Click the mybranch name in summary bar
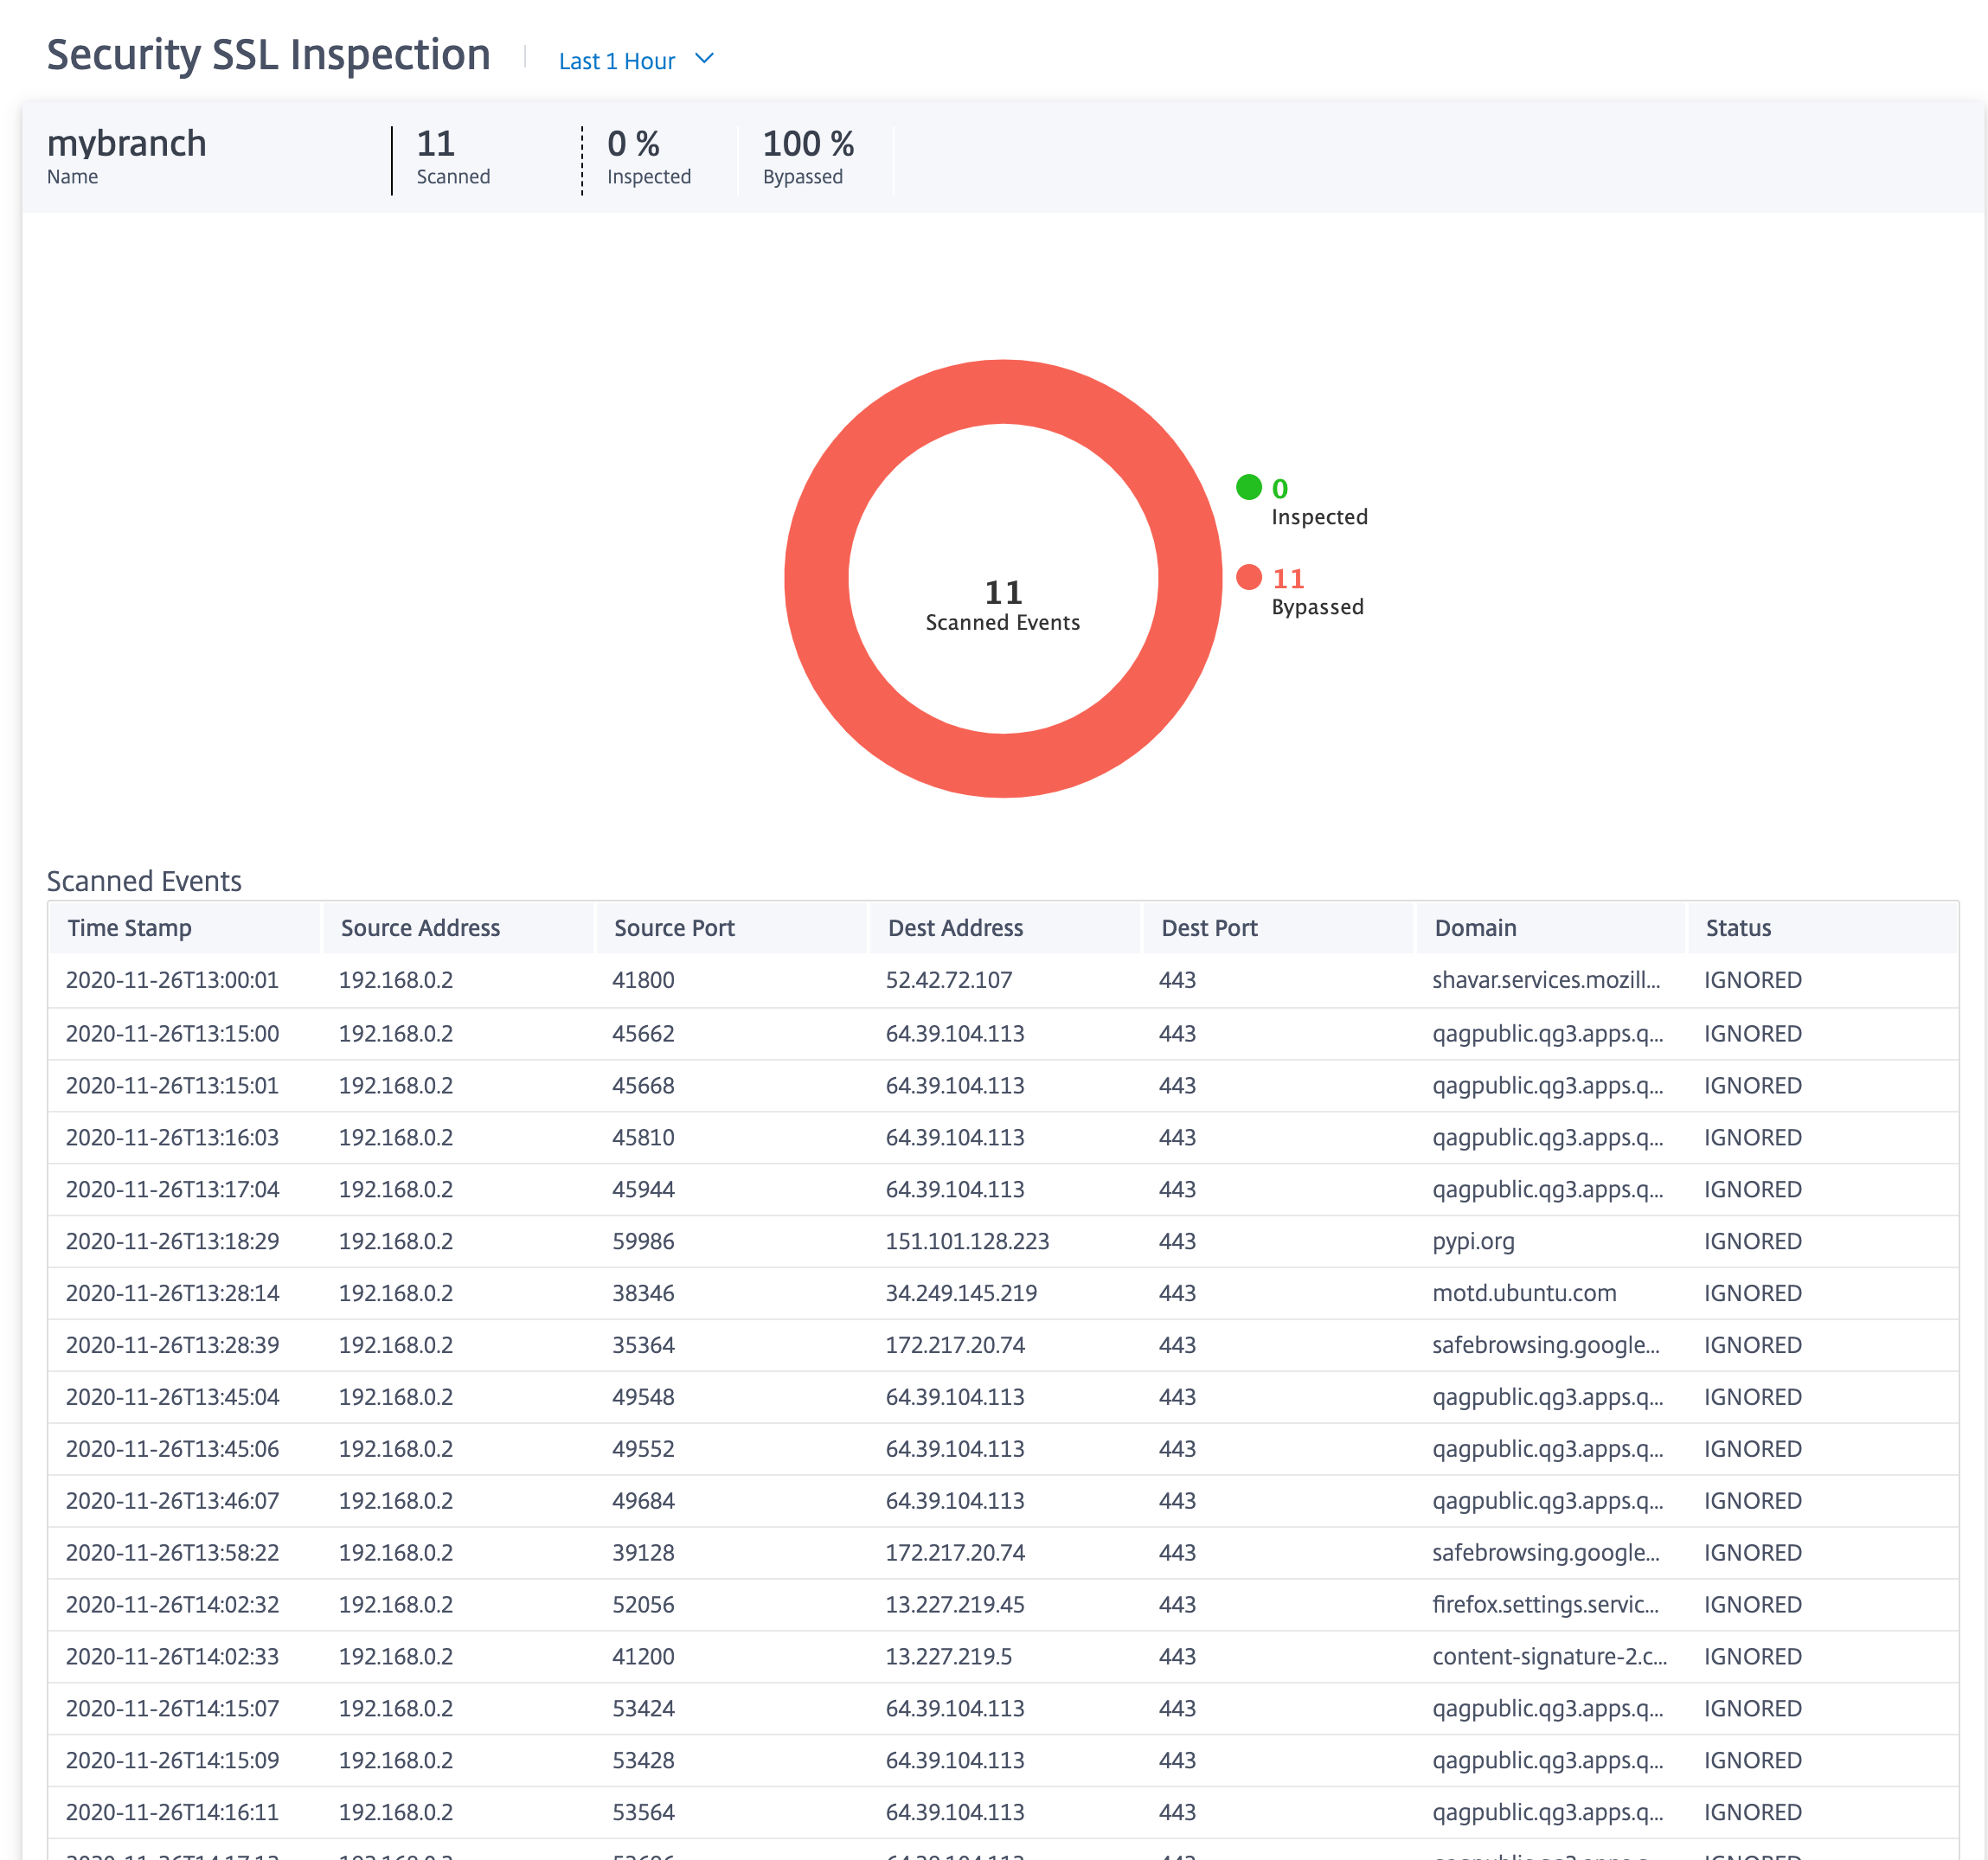 tap(127, 144)
